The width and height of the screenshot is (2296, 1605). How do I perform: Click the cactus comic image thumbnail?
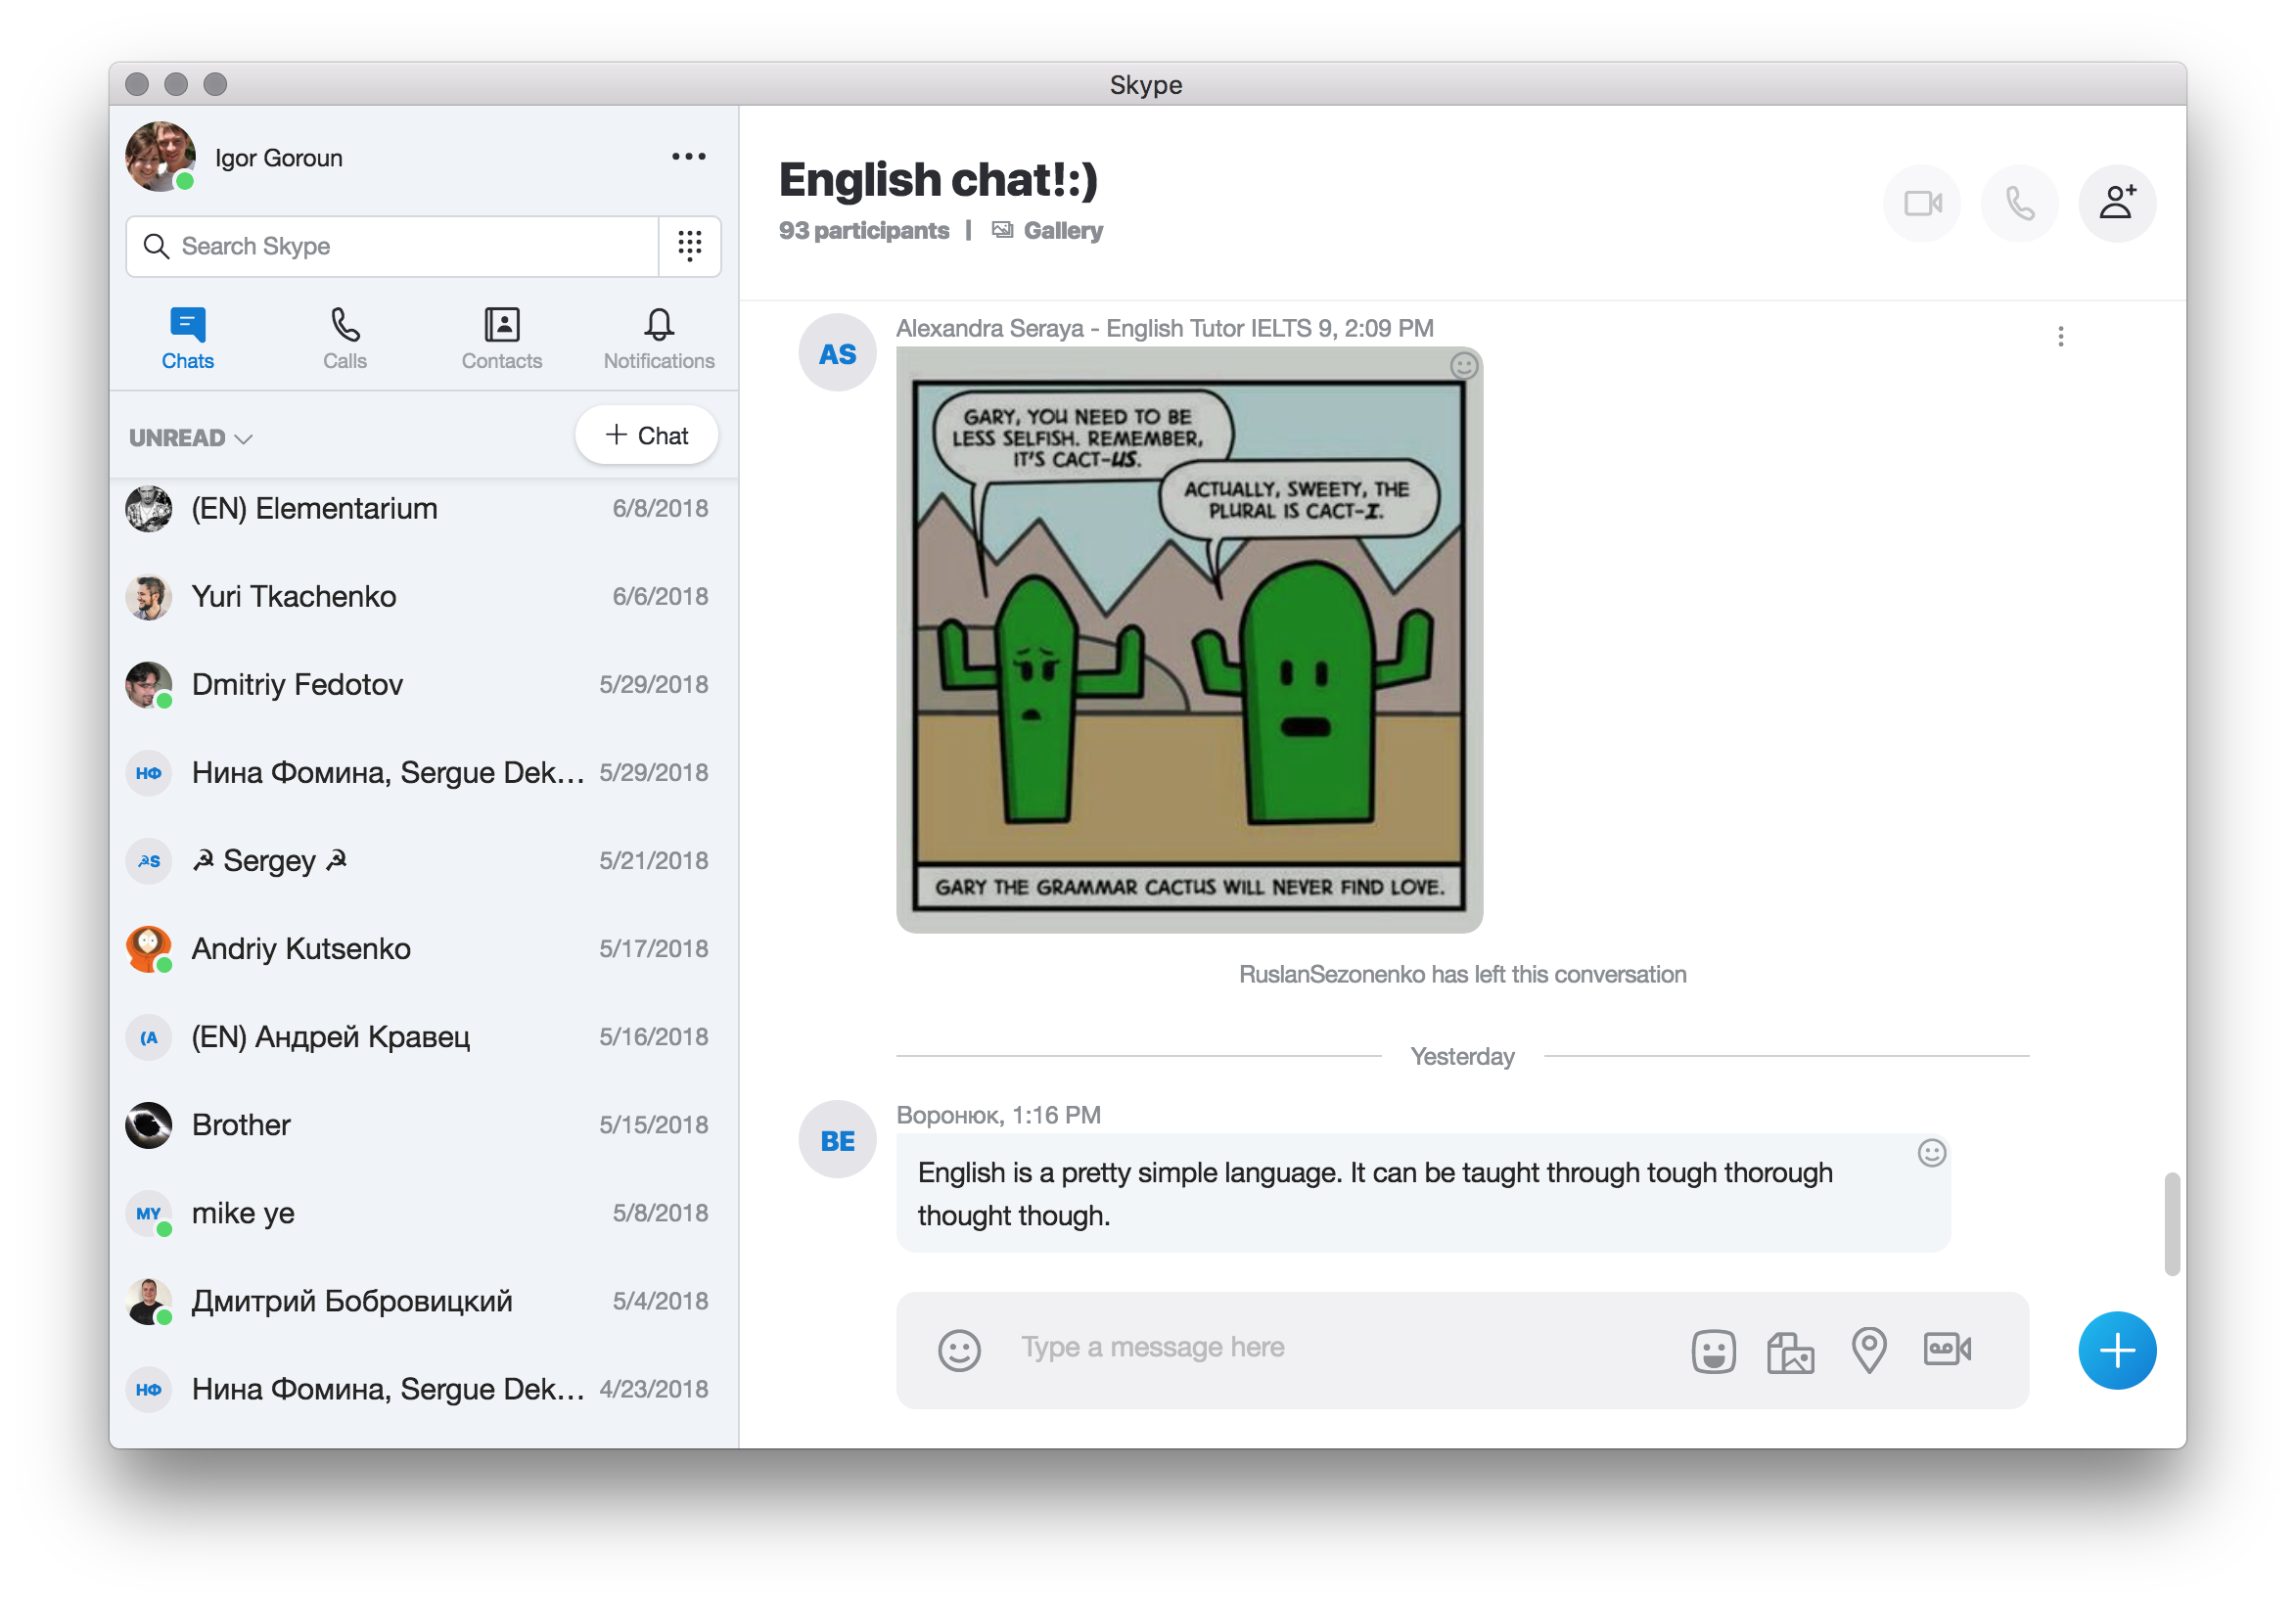pos(1188,640)
